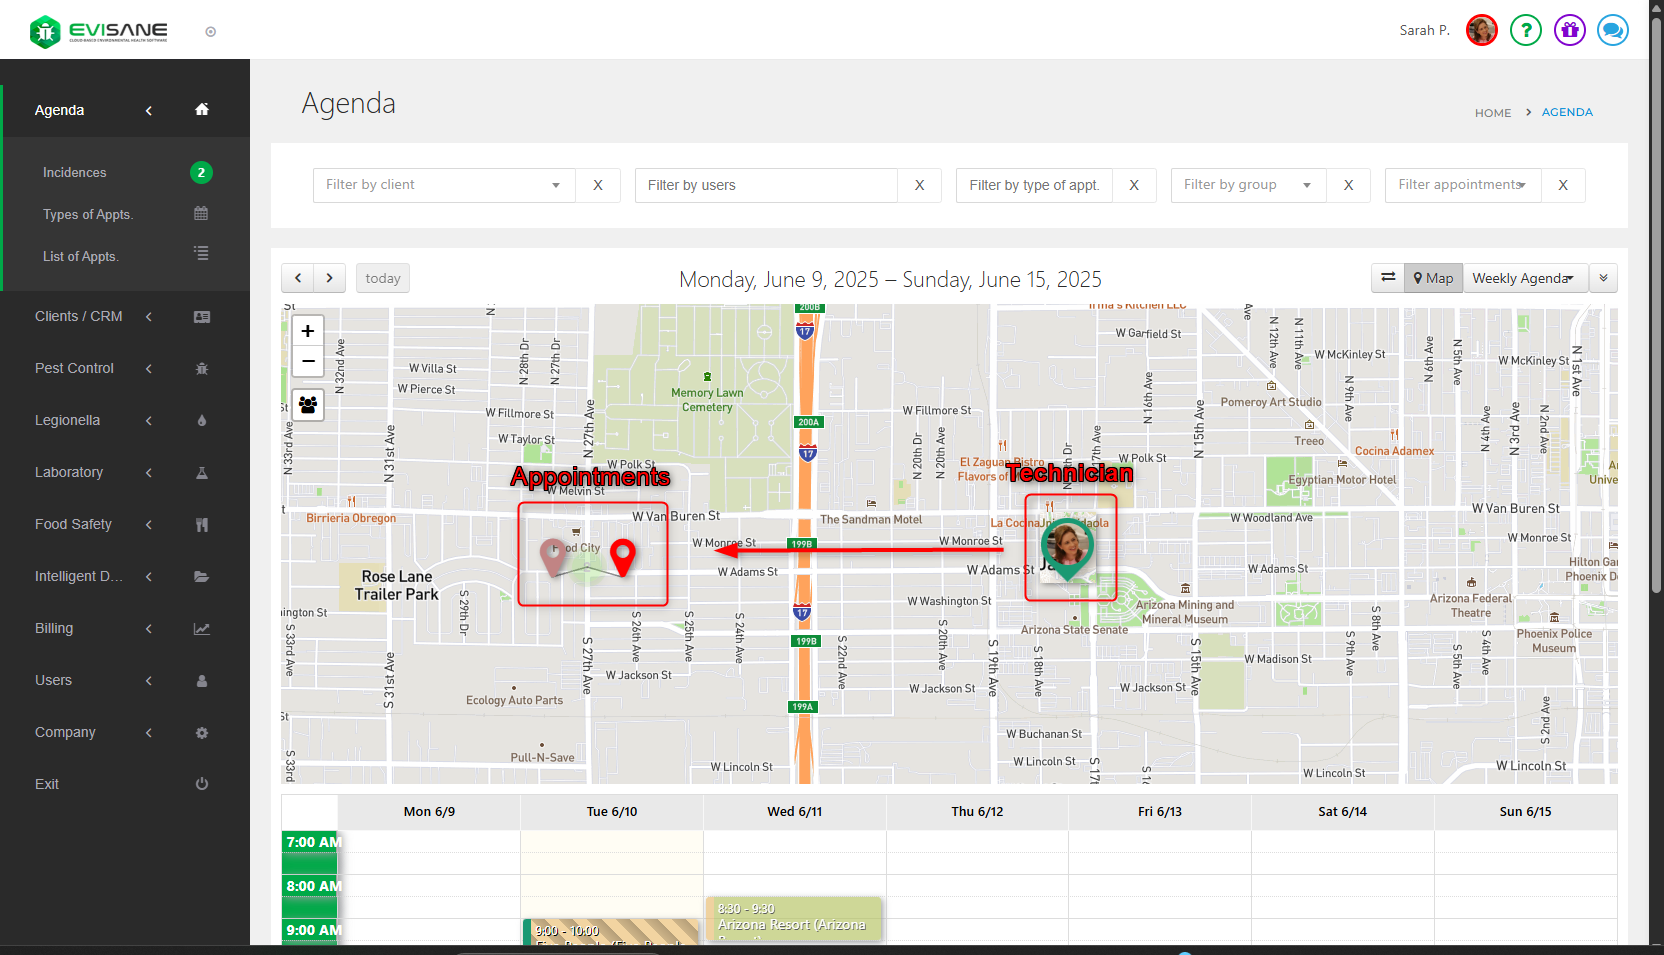The image size is (1664, 955).
Task: Open the Users menu
Action: pos(54,680)
